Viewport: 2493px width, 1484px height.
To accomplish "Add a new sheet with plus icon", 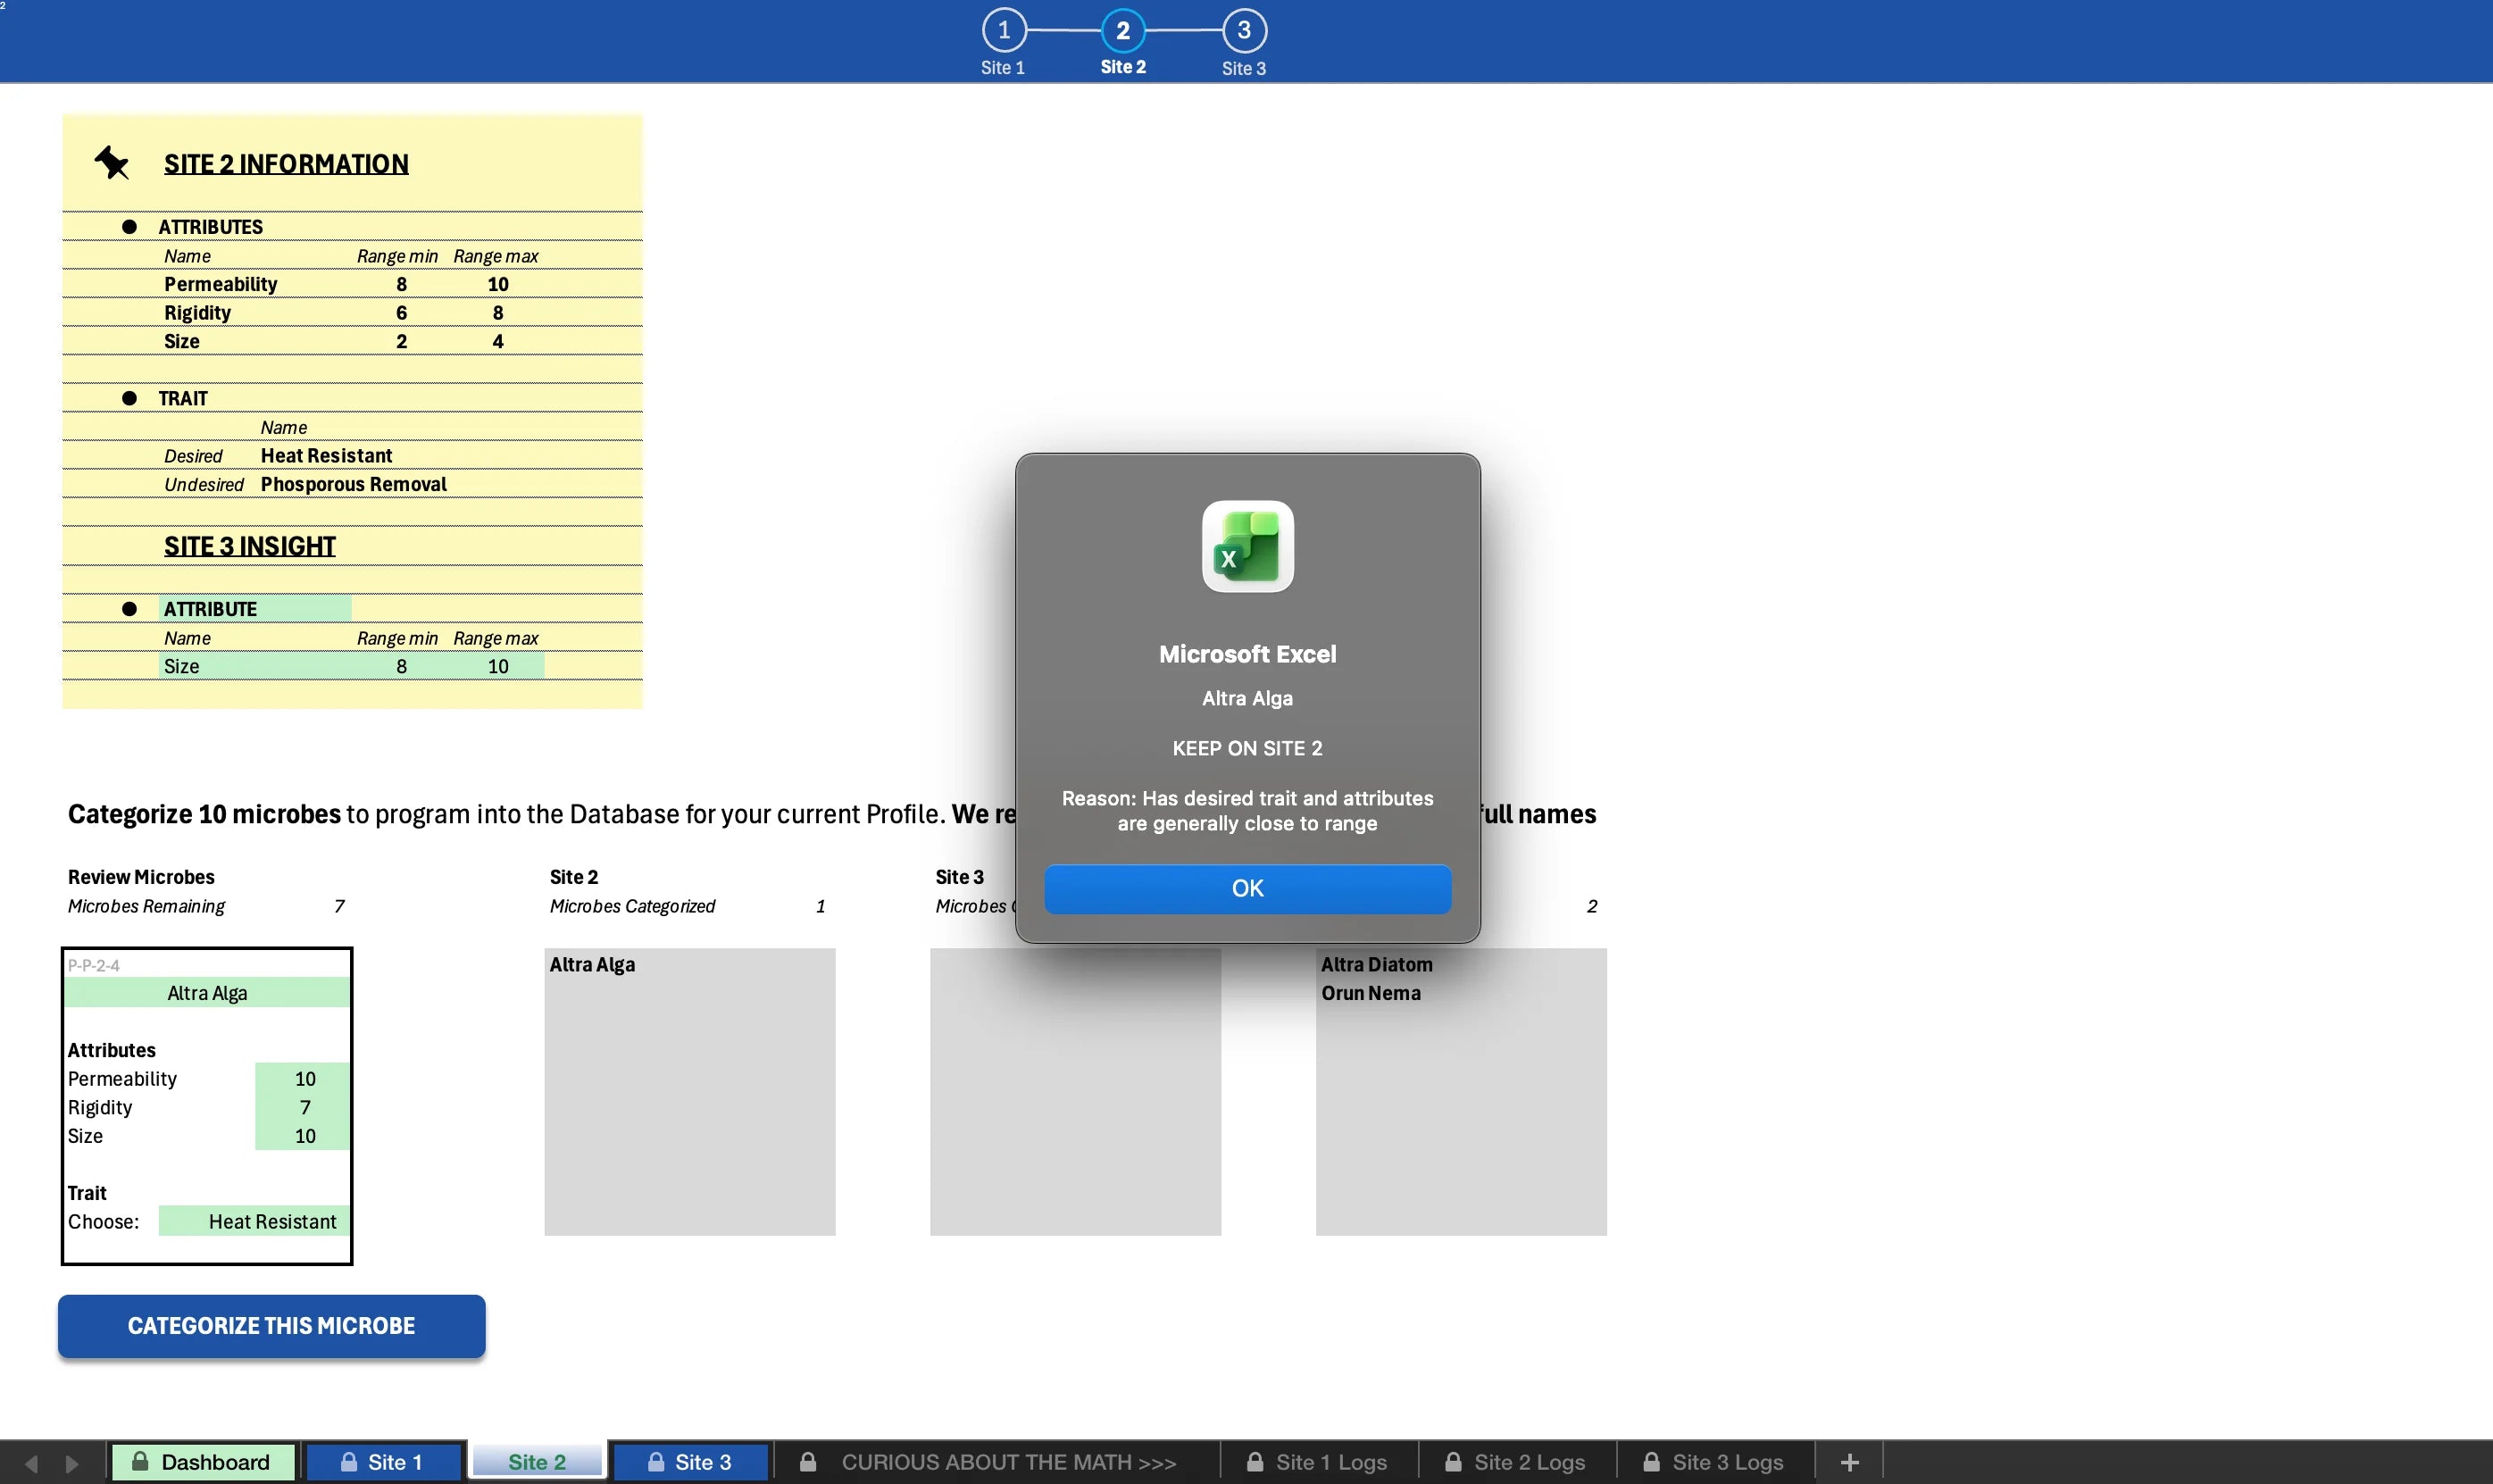I will click(x=1849, y=1462).
